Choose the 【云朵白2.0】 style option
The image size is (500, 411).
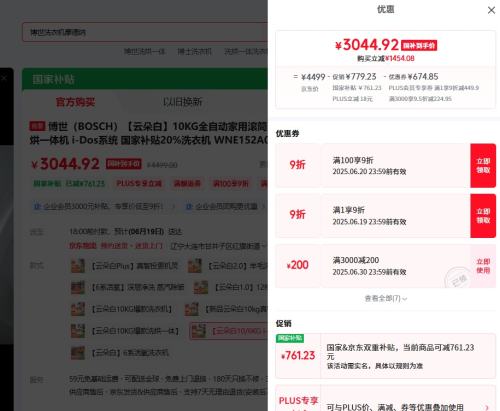click(228, 266)
